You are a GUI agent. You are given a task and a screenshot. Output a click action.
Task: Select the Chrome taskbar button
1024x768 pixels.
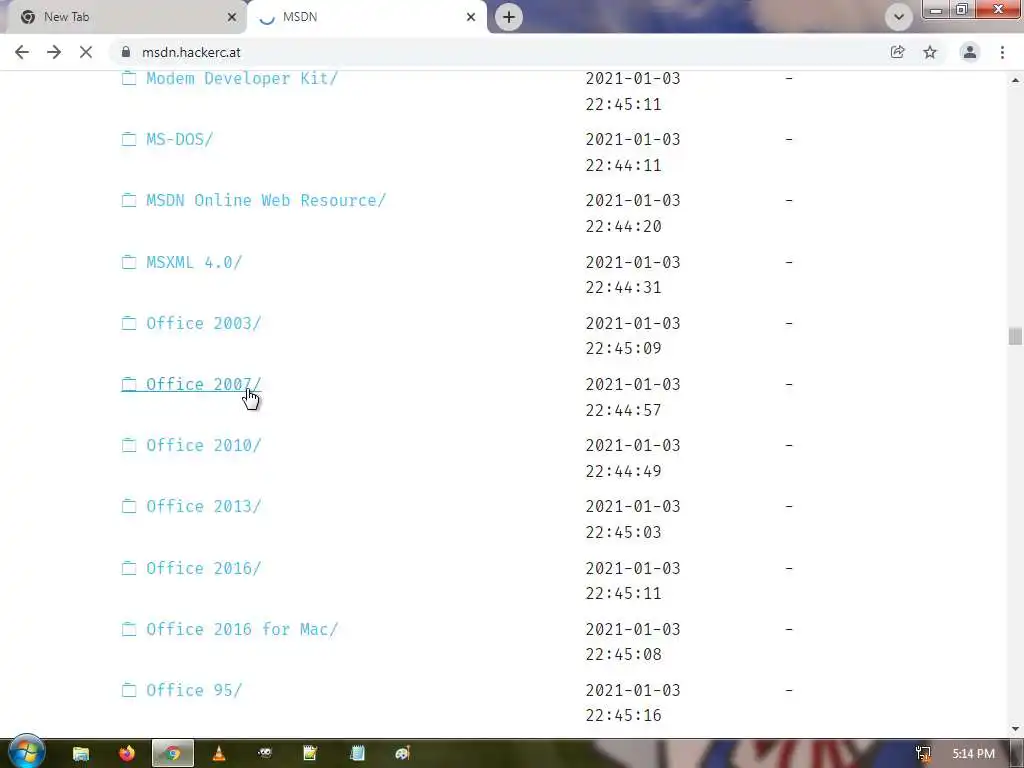172,754
